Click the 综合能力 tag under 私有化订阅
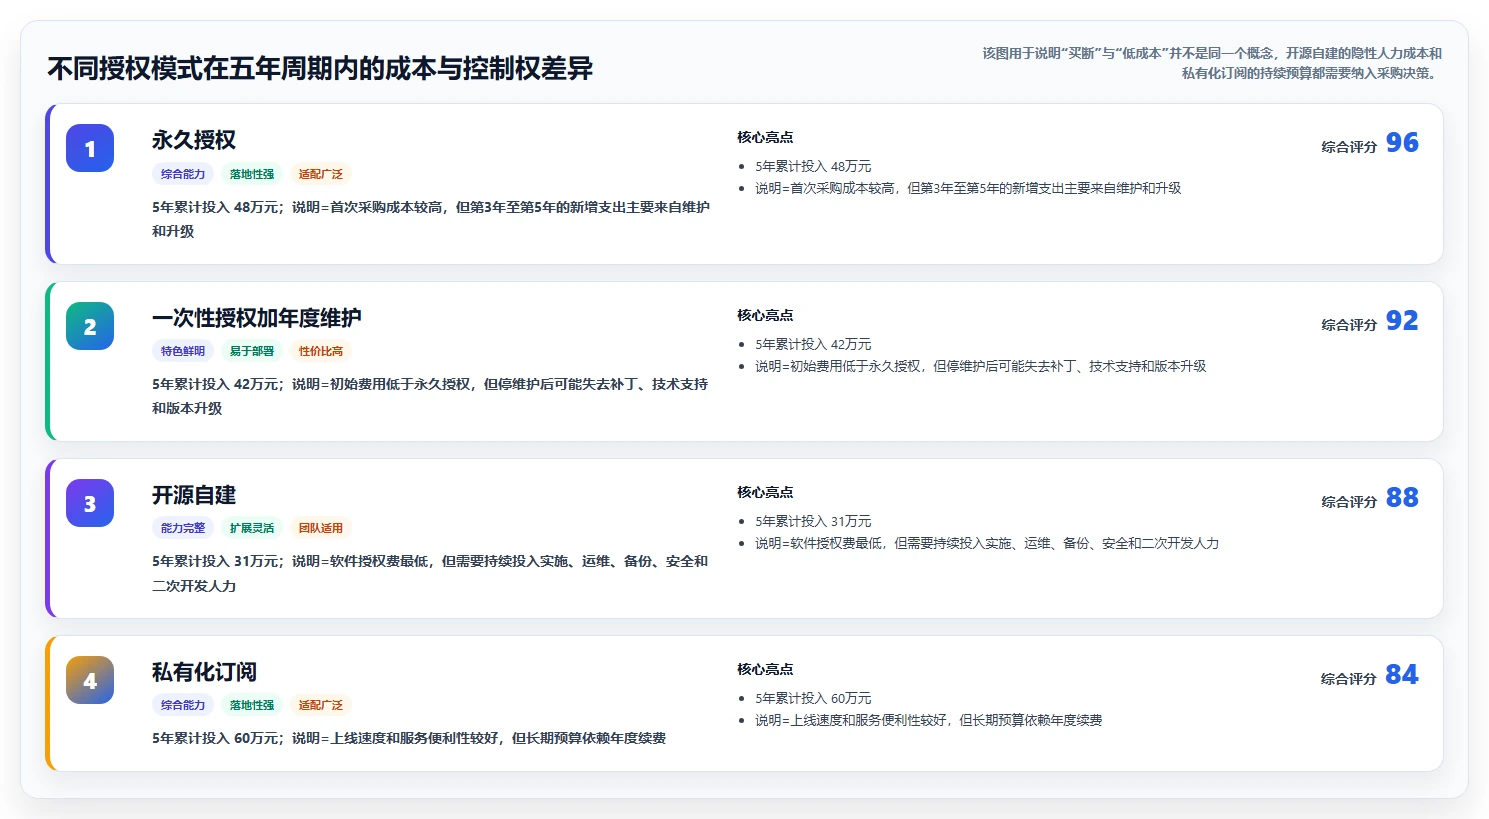 [x=183, y=705]
